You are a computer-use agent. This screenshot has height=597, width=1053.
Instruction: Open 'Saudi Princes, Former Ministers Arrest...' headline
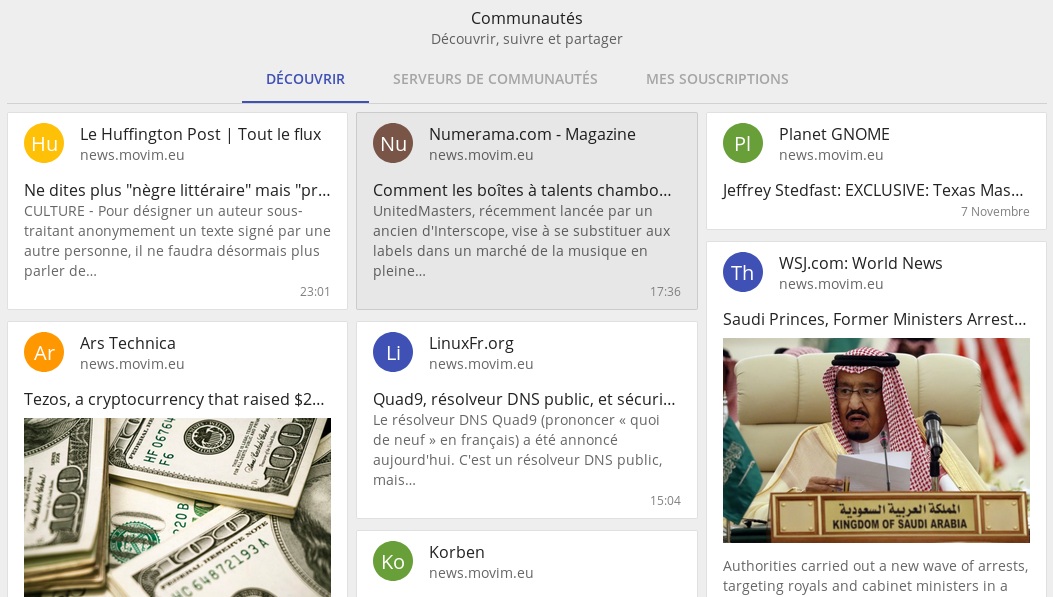pos(874,320)
